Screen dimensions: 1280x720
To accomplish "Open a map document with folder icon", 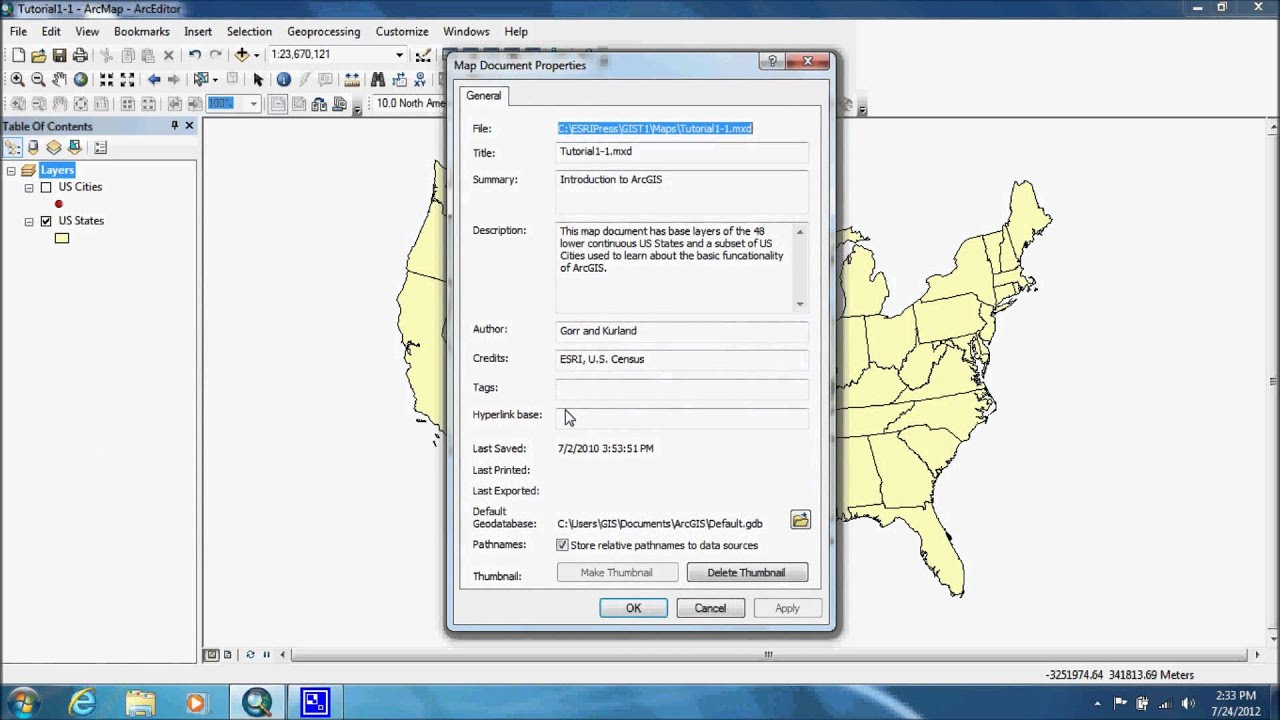I will [x=38, y=55].
